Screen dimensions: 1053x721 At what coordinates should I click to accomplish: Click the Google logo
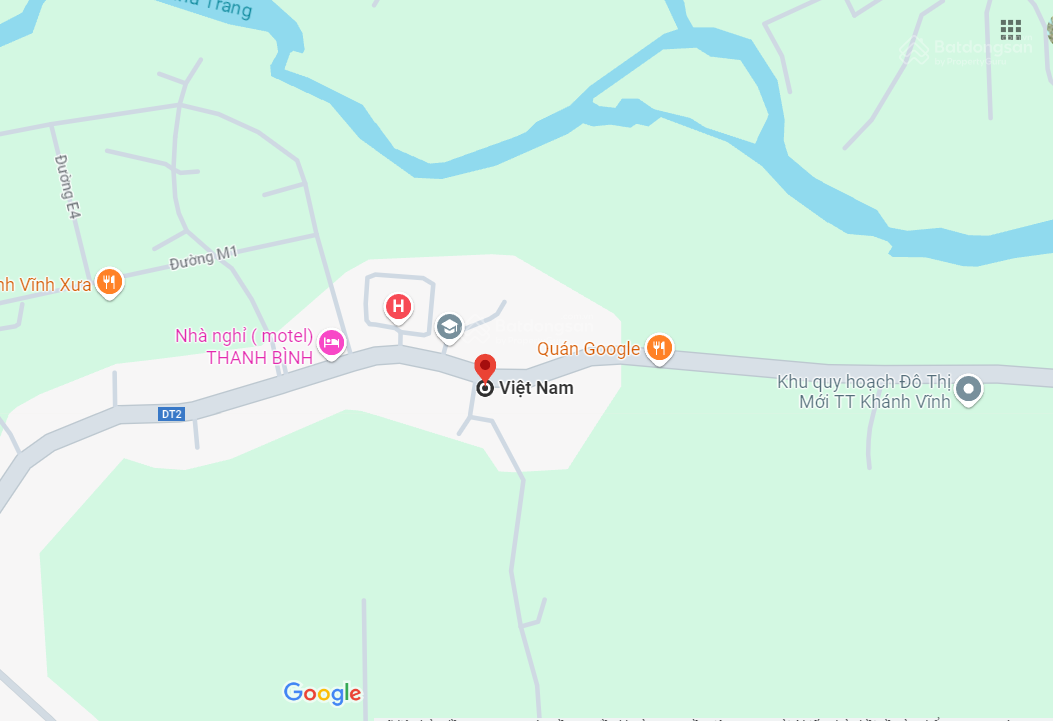[322, 693]
